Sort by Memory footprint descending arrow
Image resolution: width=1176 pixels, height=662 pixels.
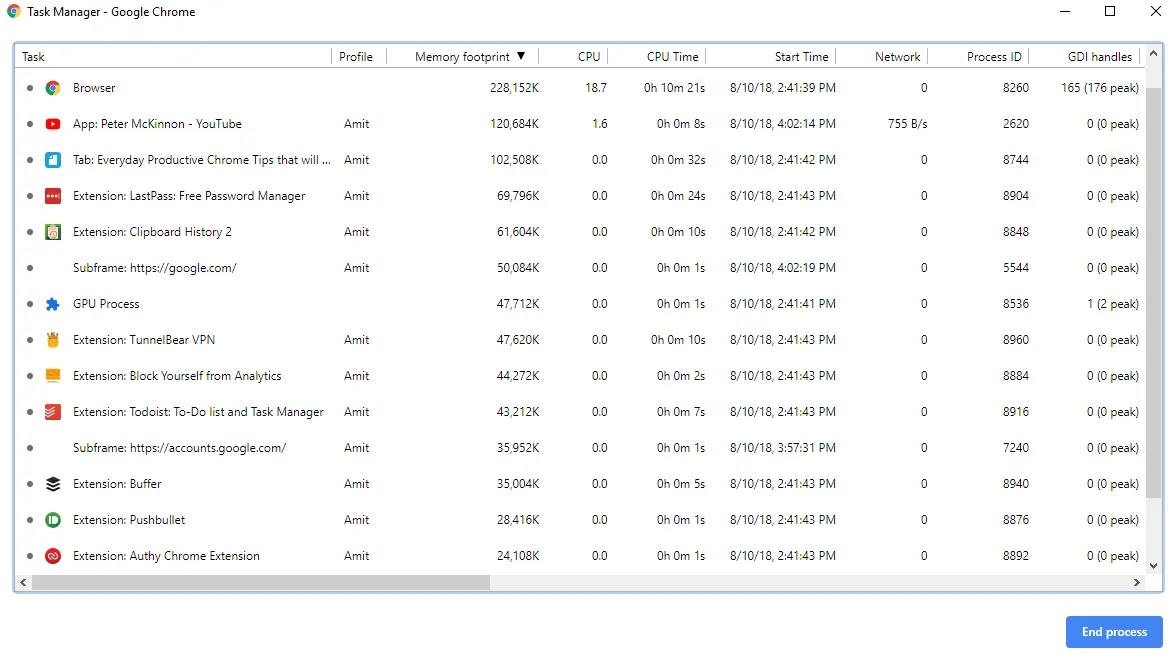pyautogui.click(x=521, y=56)
